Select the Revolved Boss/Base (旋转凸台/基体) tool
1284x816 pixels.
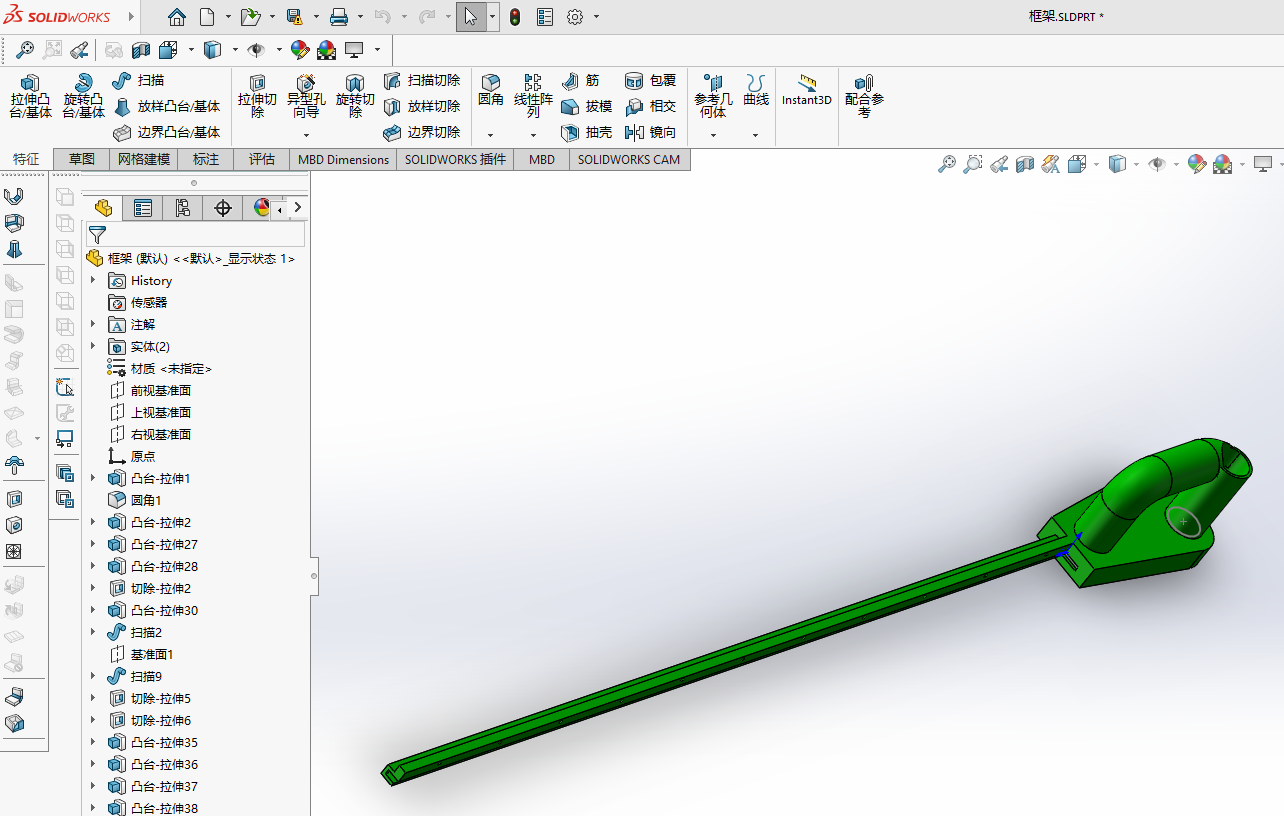point(83,97)
